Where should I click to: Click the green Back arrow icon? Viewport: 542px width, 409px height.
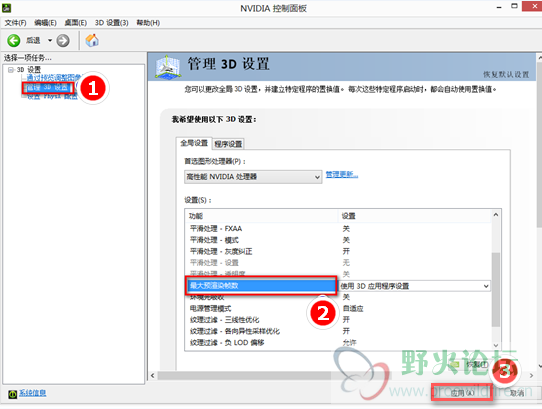pyautogui.click(x=14, y=40)
